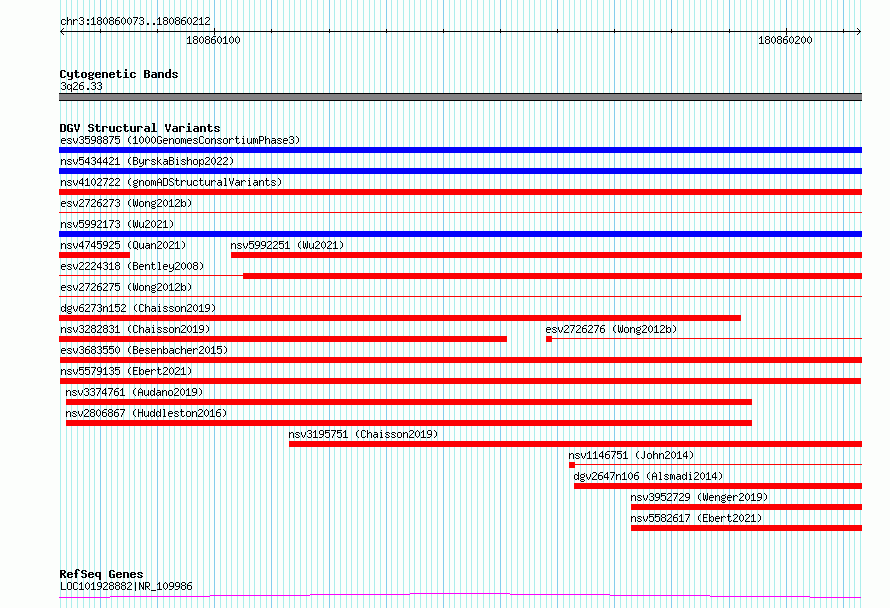Click the magenta LOC101928882 gene line
Screen dimensions: 890x608
tap(460, 596)
